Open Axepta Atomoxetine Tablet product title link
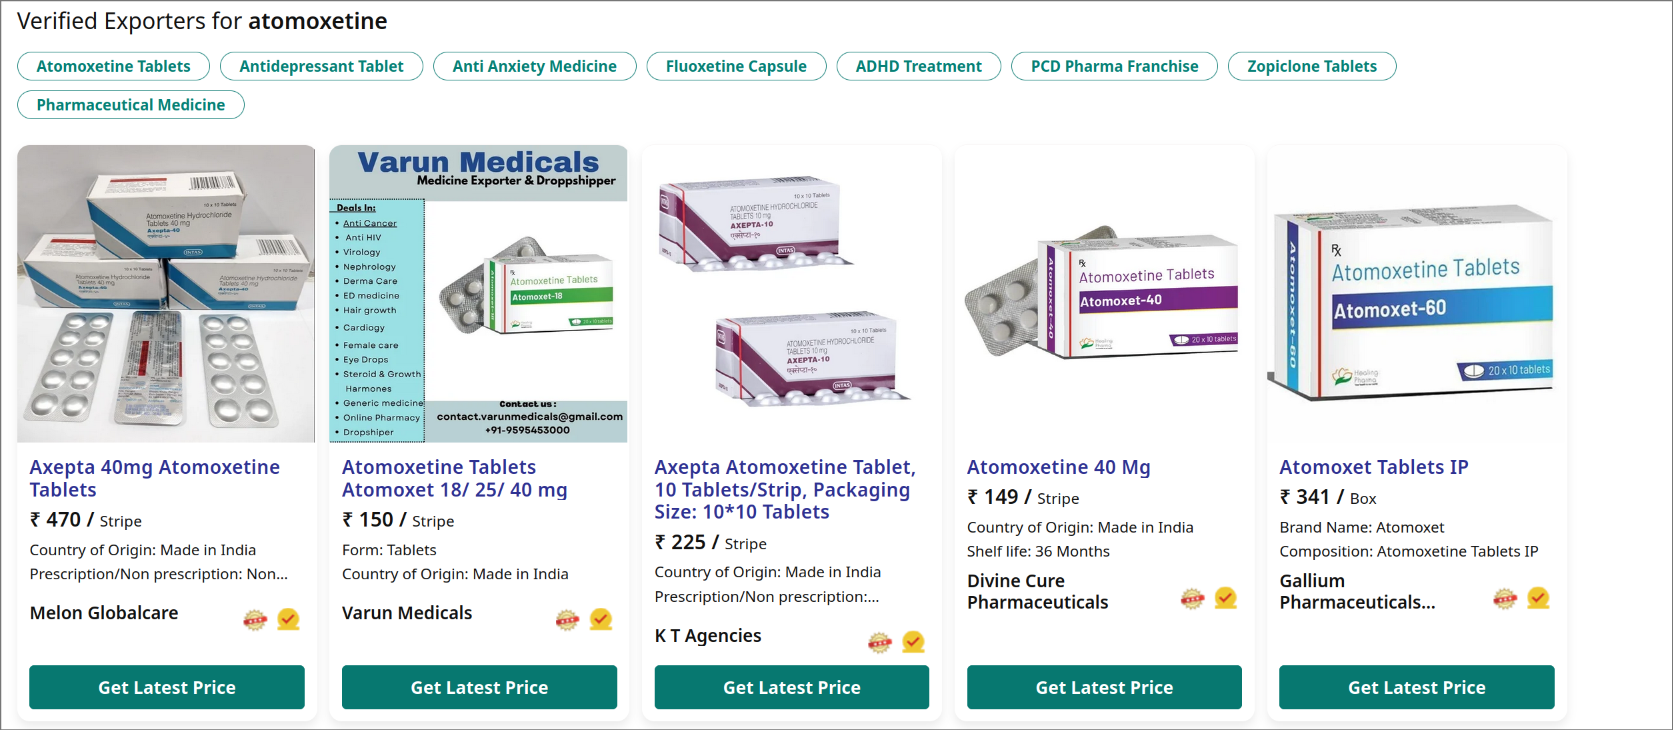Image resolution: width=1673 pixels, height=730 pixels. pos(785,489)
